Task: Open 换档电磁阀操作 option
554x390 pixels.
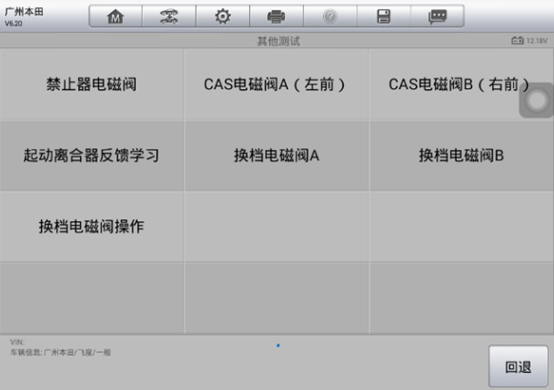Action: [92, 226]
